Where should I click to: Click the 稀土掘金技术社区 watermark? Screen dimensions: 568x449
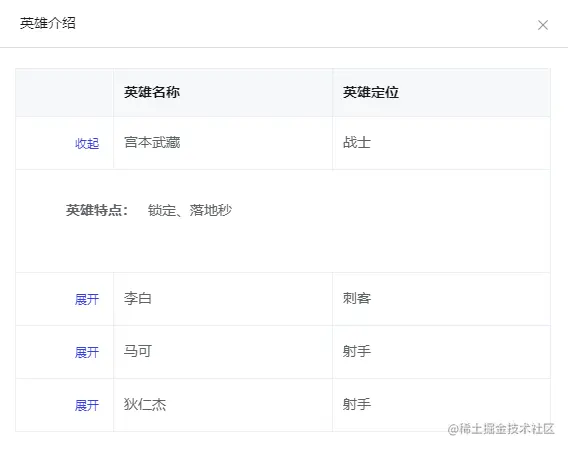501,429
